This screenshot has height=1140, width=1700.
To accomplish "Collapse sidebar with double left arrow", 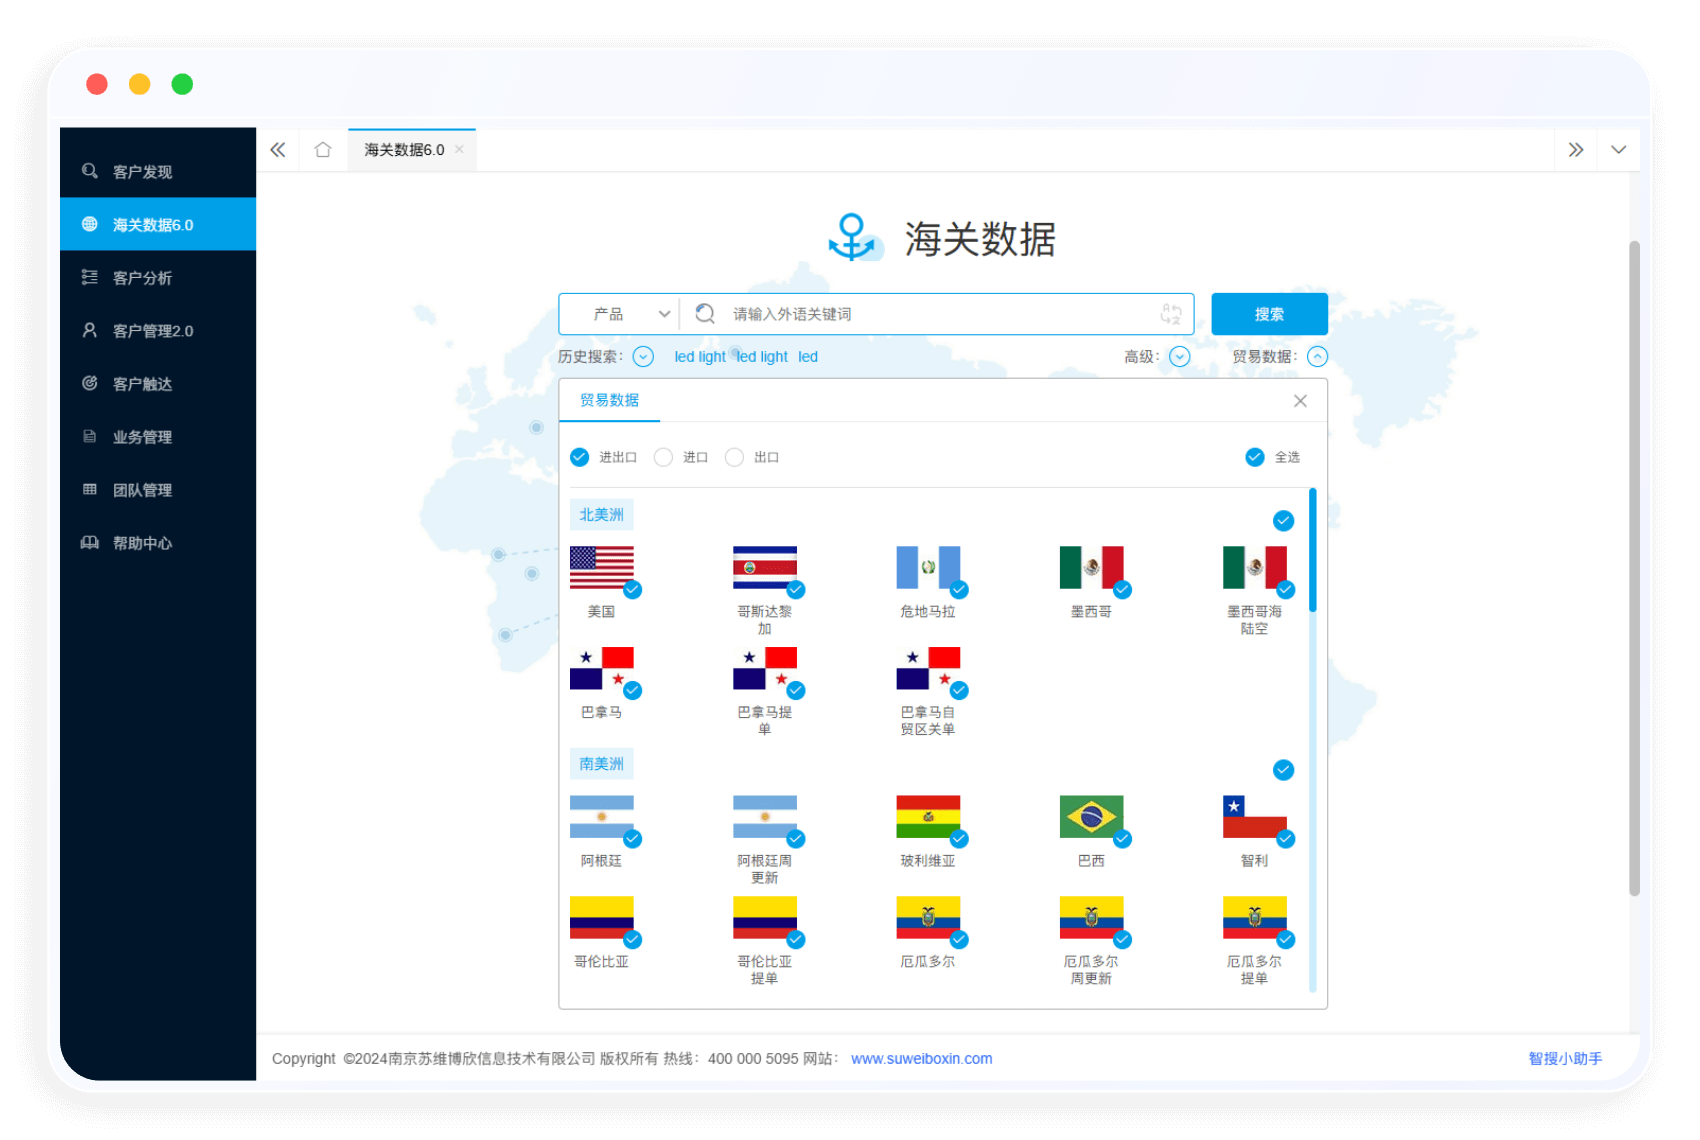I will pyautogui.click(x=278, y=150).
